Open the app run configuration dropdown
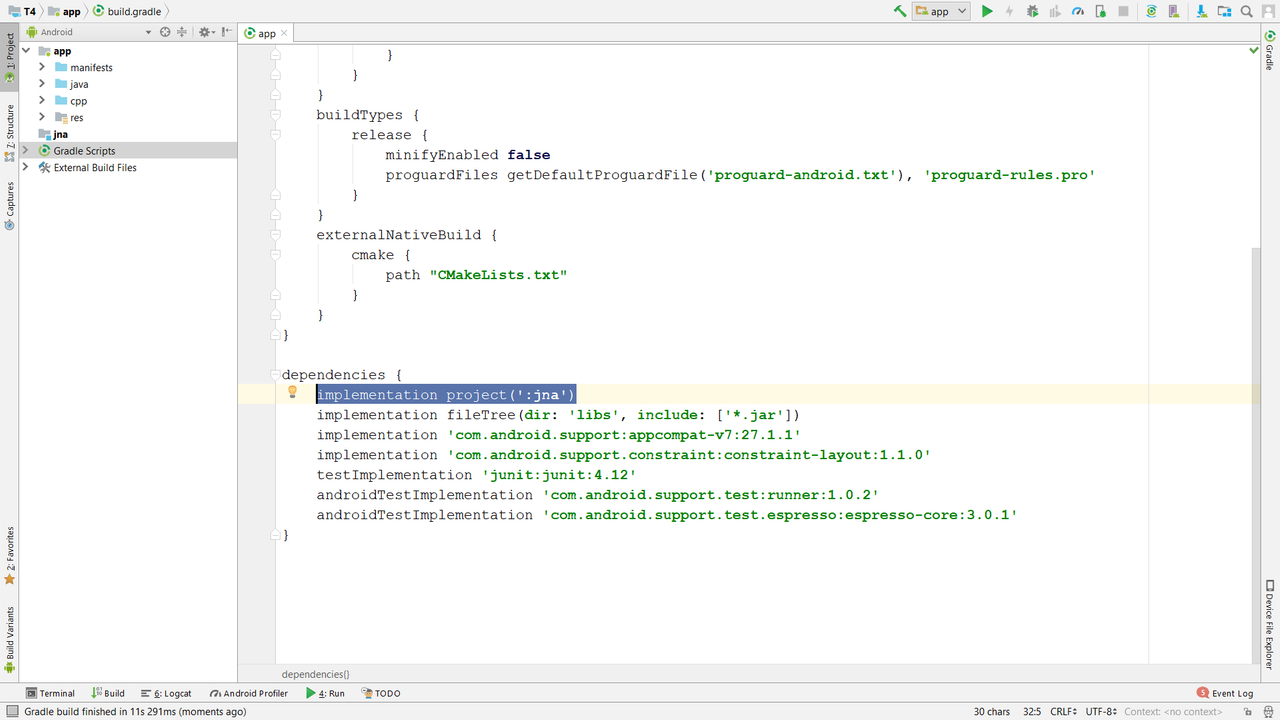Image resolution: width=1280 pixels, height=720 pixels. pyautogui.click(x=941, y=11)
